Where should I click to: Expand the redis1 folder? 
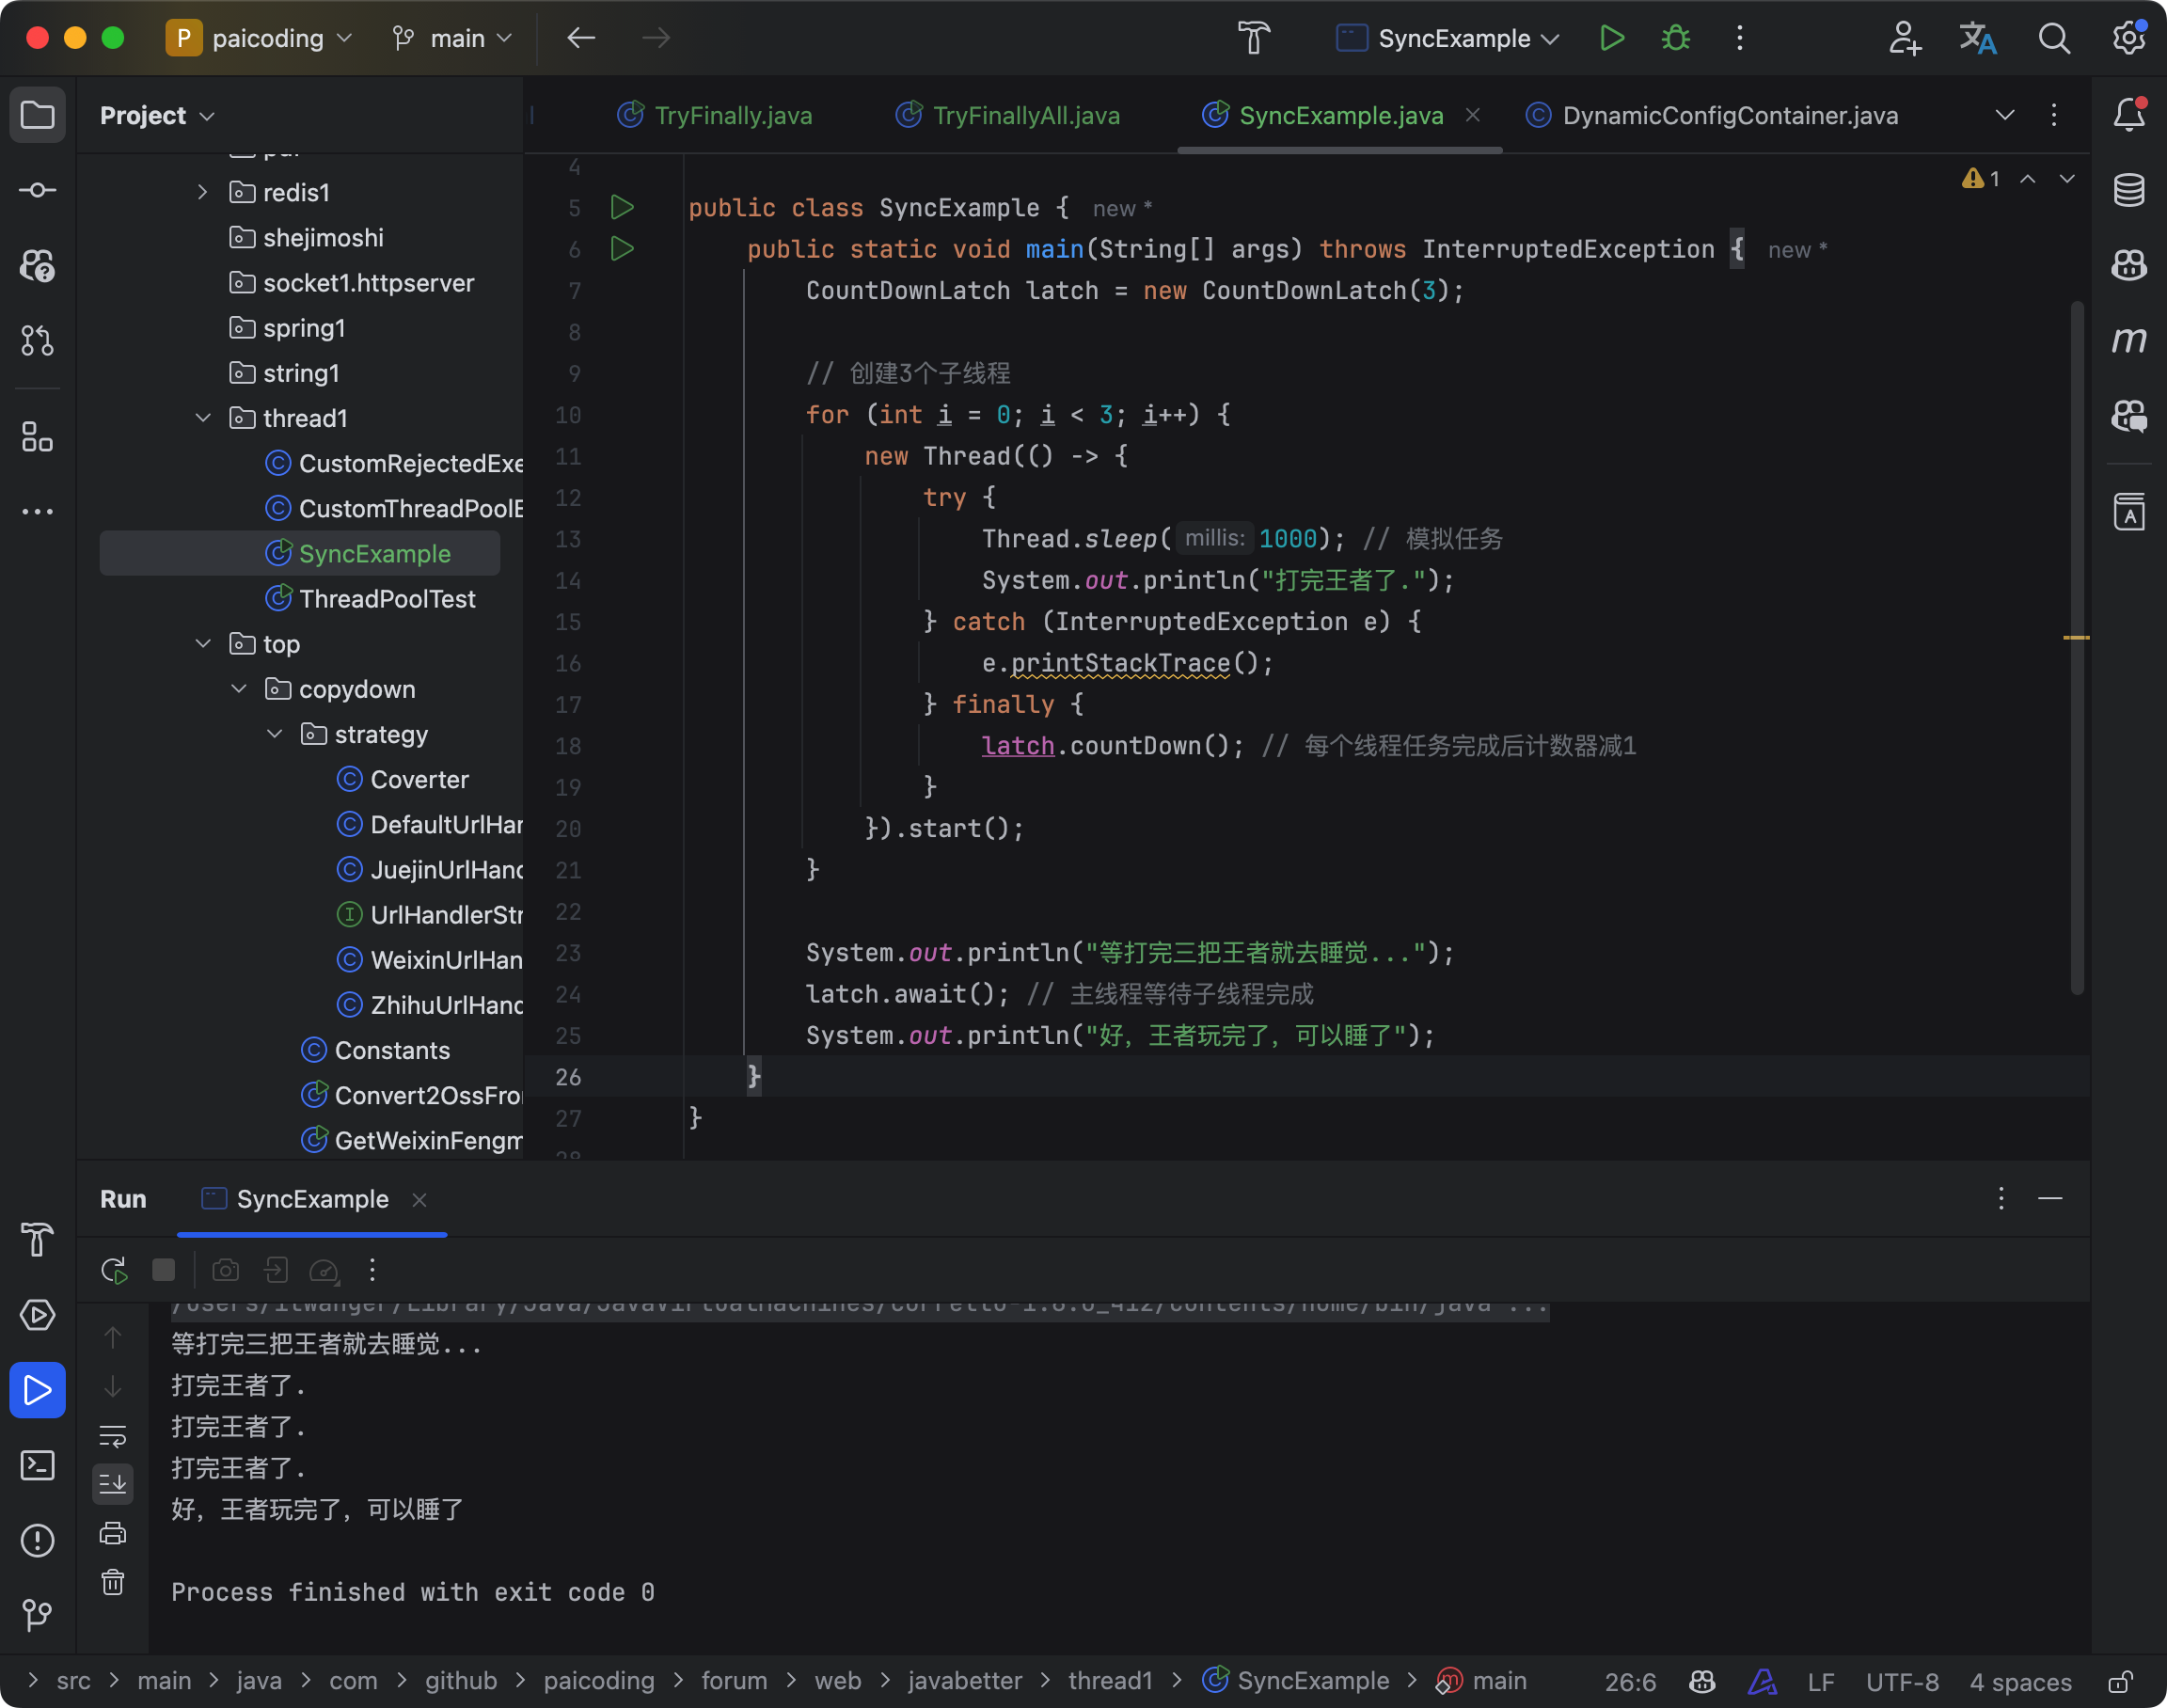point(202,192)
